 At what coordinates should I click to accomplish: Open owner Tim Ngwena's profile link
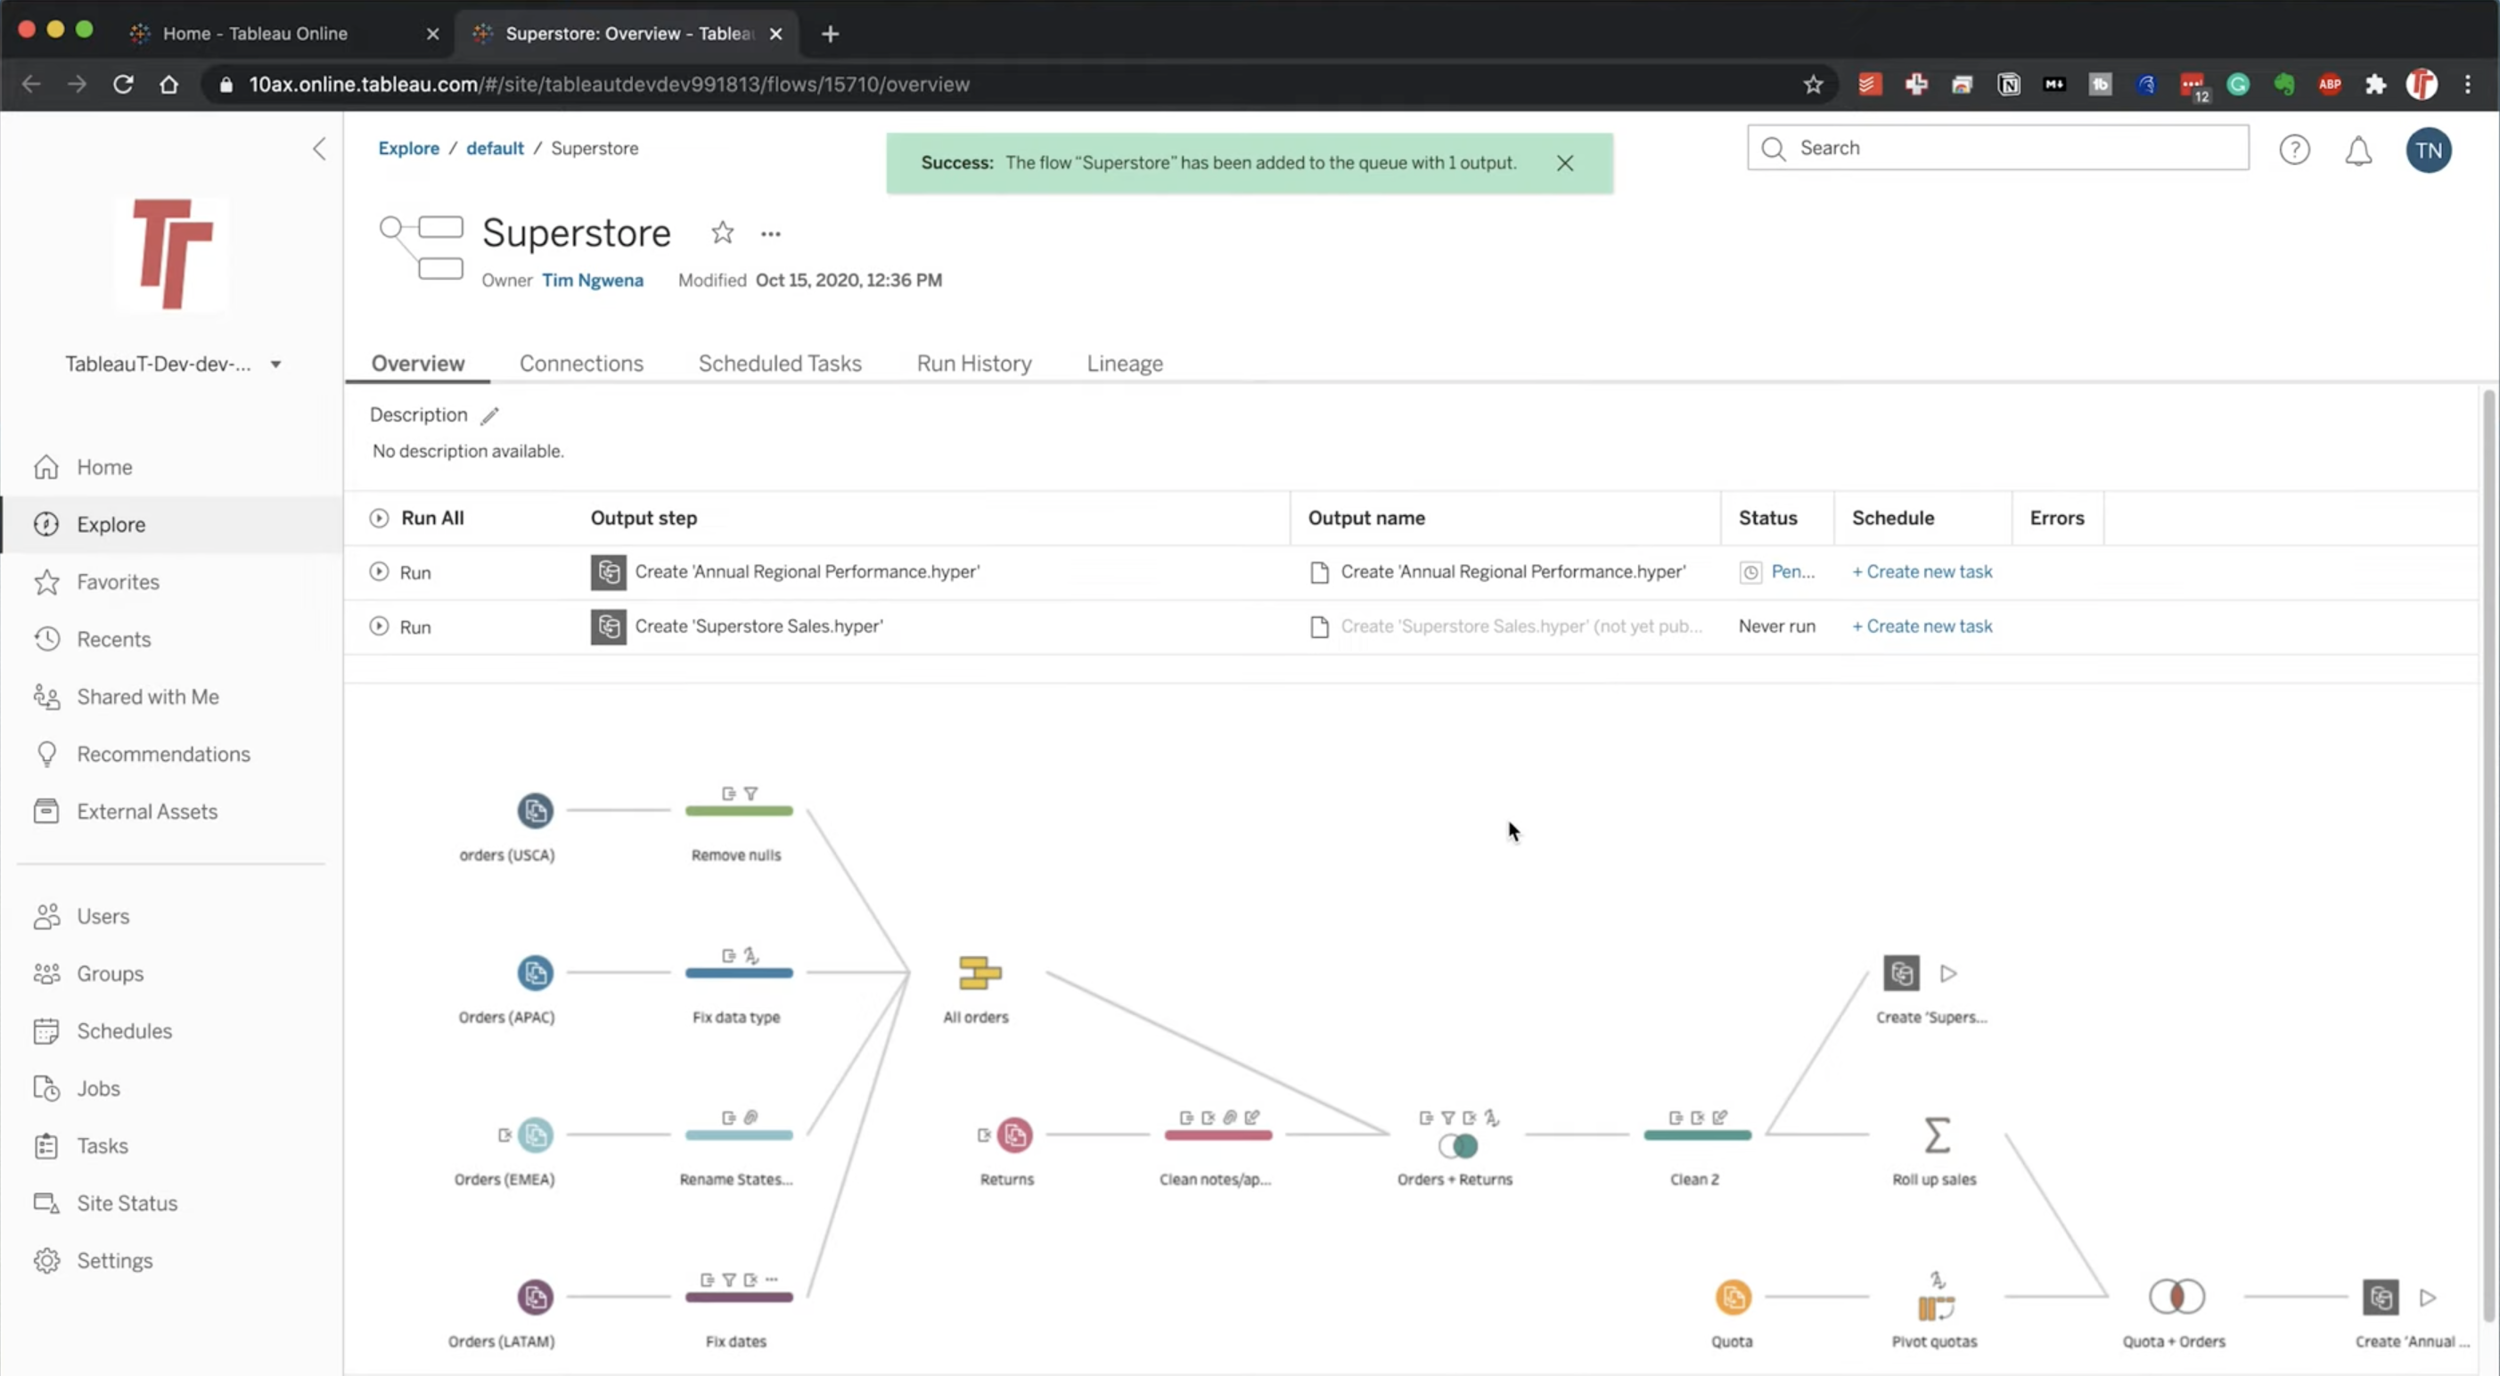[x=592, y=280]
